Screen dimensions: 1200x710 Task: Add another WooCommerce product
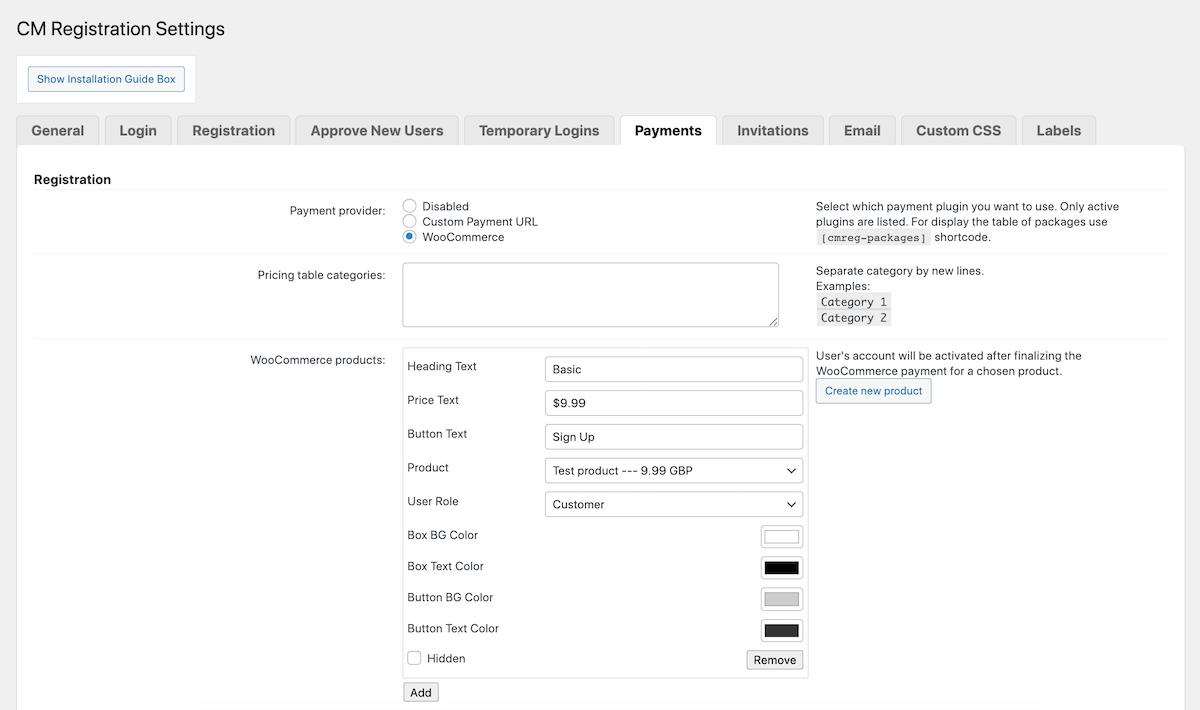pyautogui.click(x=421, y=692)
